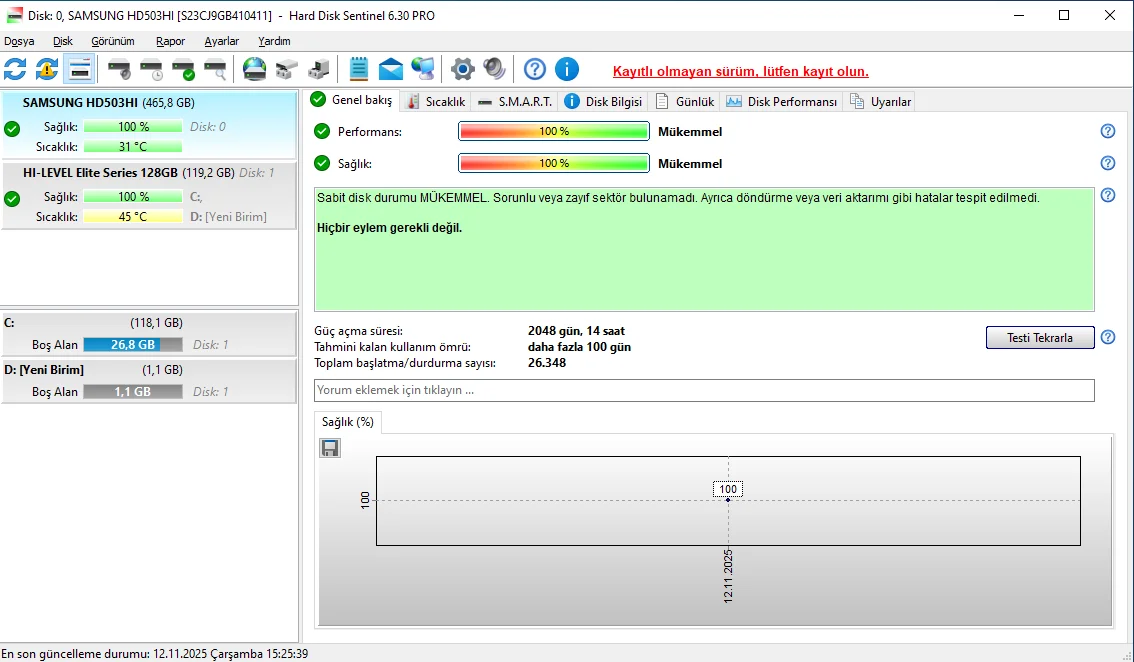
Task: Click the unregistered version registration link
Action: (740, 71)
